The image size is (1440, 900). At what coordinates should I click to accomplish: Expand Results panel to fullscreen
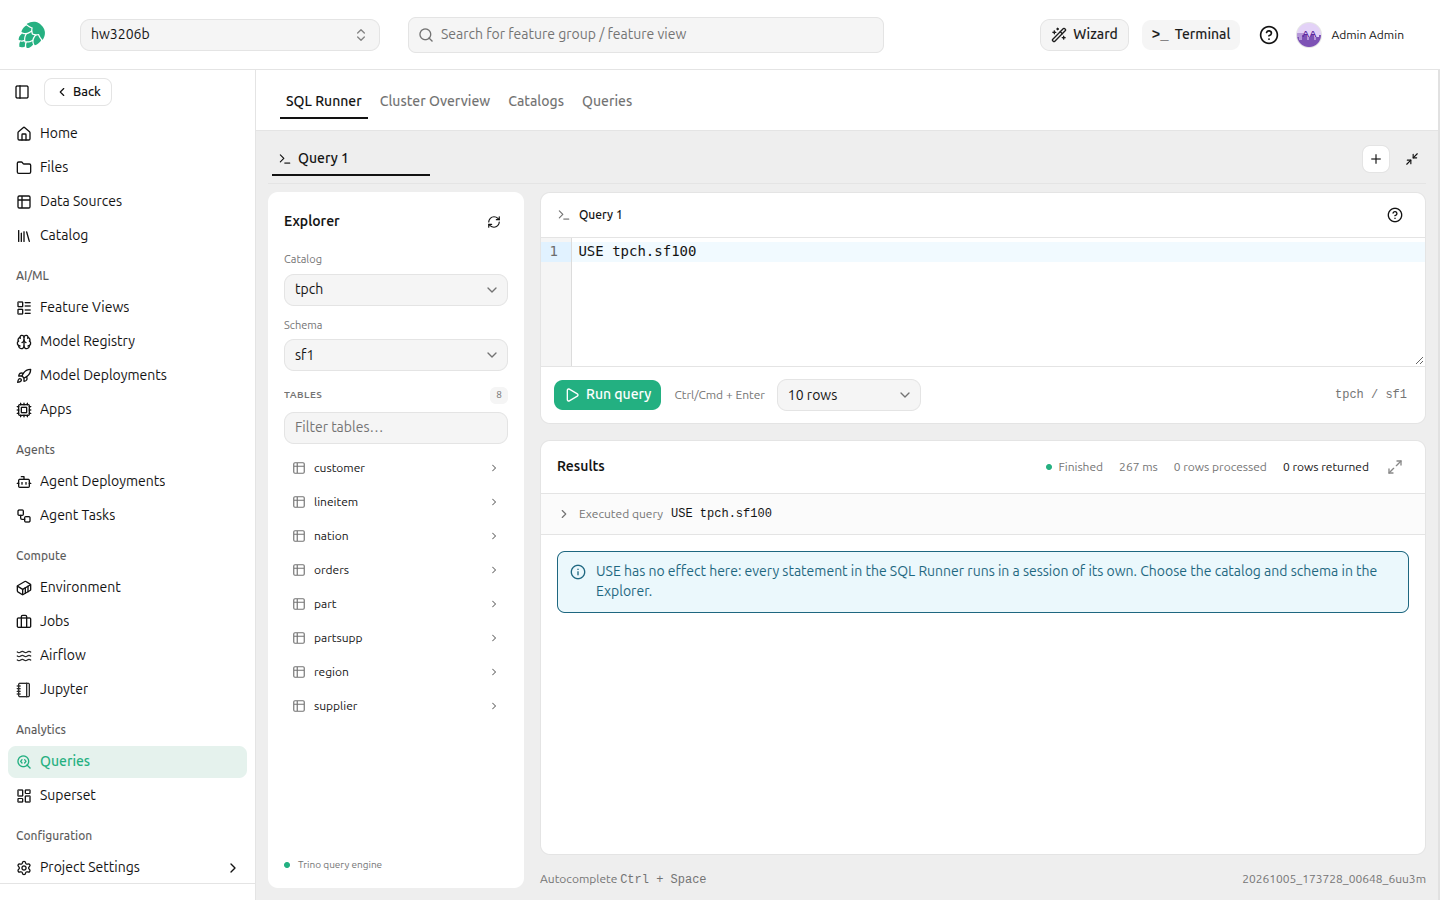(x=1395, y=467)
